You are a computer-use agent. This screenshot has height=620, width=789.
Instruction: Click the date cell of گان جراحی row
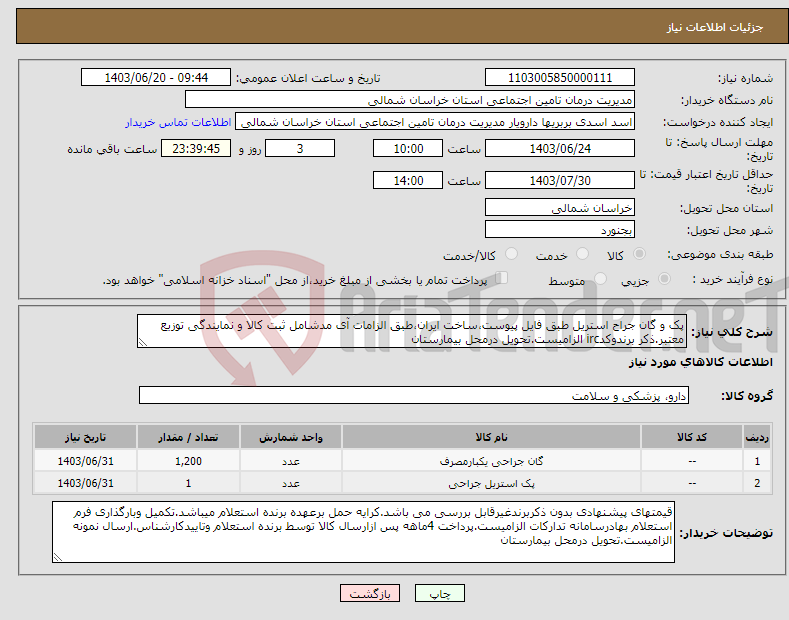(x=85, y=461)
